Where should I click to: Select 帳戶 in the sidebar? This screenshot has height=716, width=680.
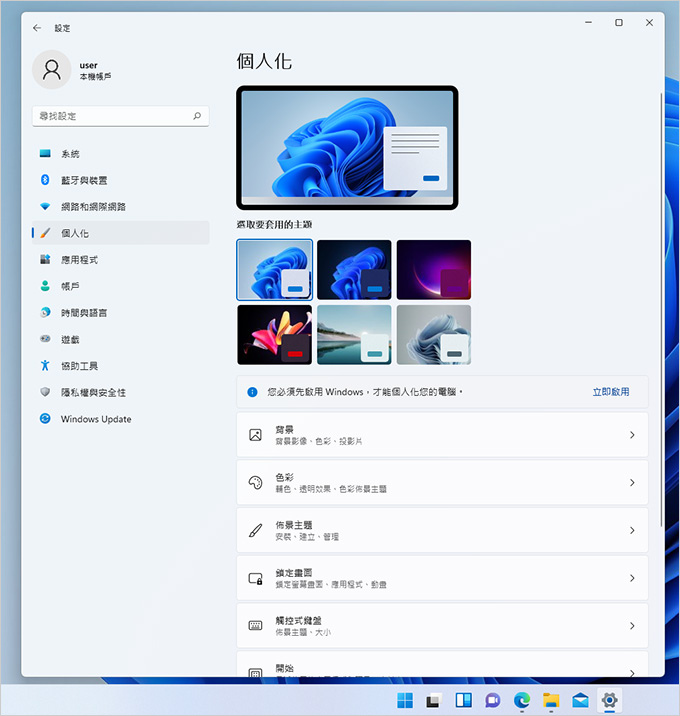click(121, 286)
